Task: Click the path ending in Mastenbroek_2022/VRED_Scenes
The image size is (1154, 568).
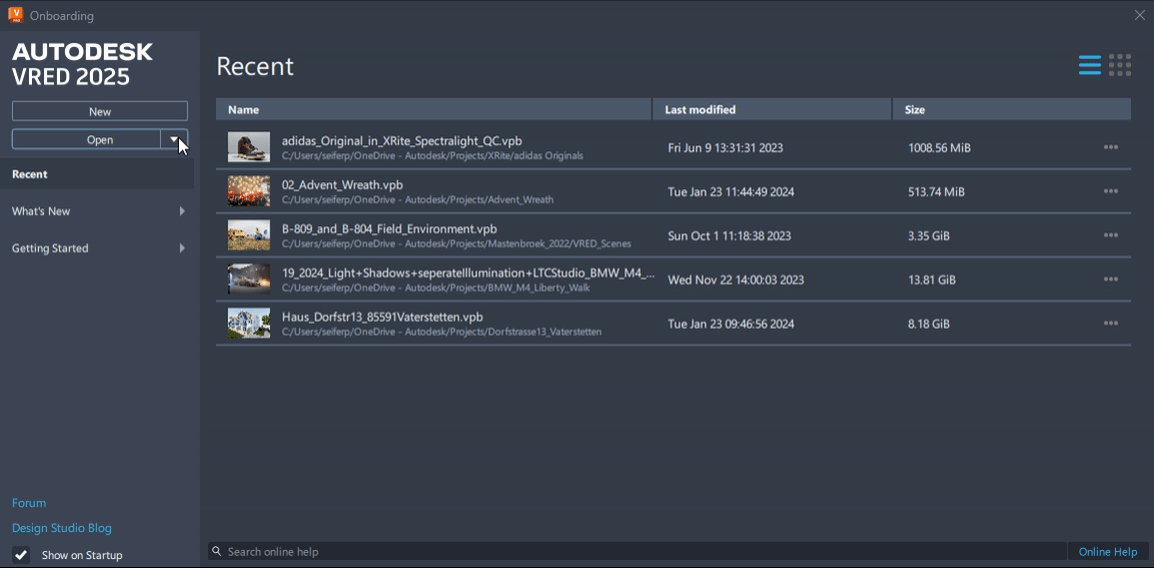Action: coord(456,244)
